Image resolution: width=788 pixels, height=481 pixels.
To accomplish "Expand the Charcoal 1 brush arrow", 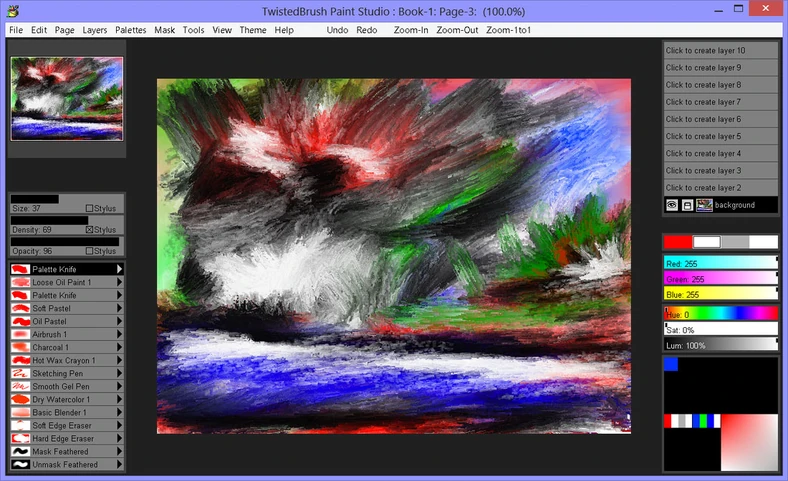I will 120,347.
